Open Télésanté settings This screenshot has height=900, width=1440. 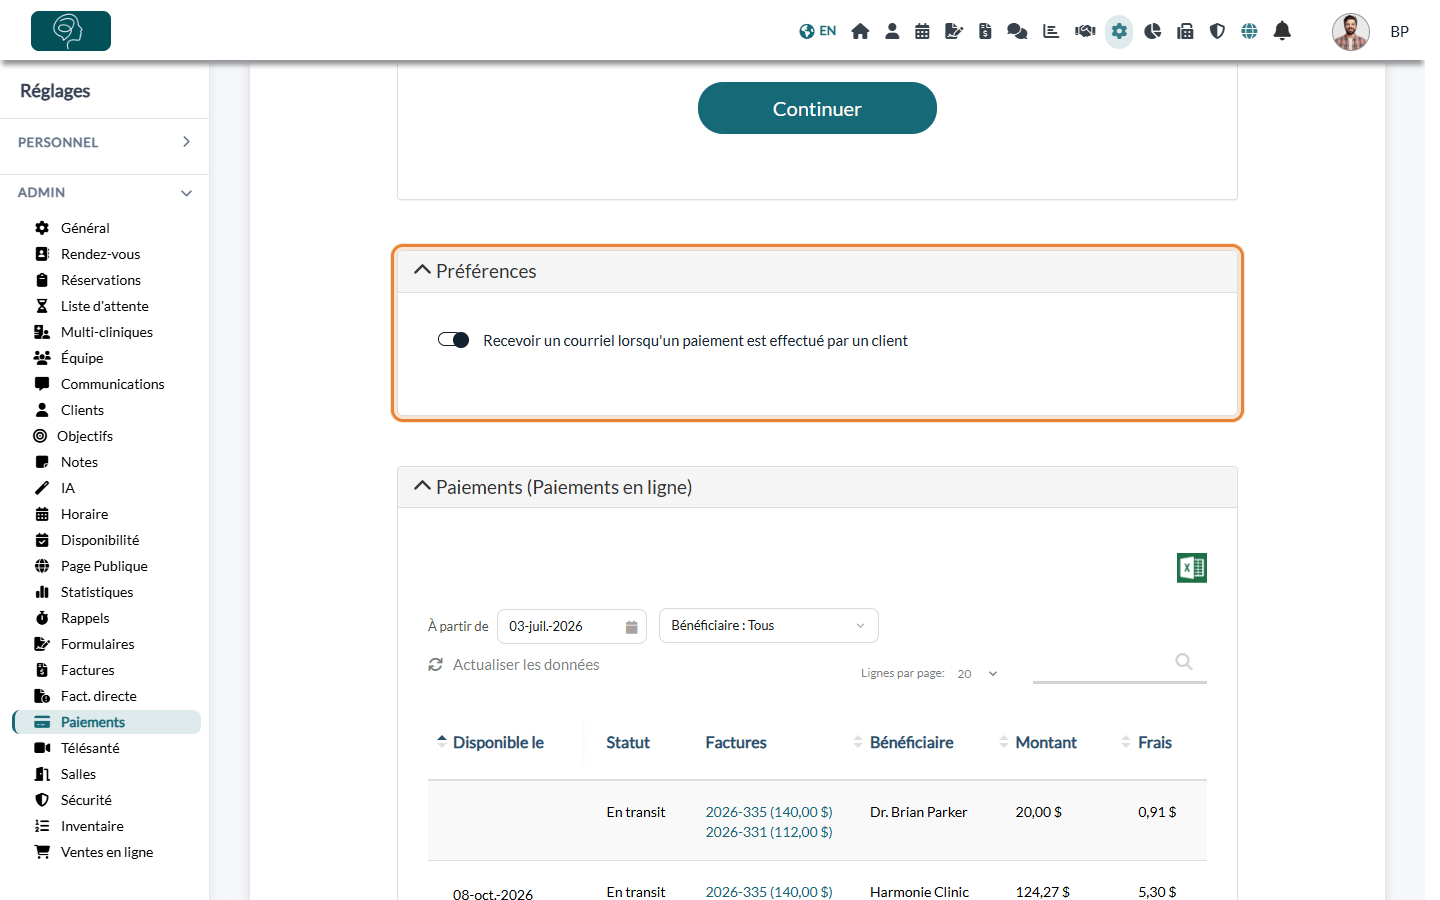click(90, 748)
